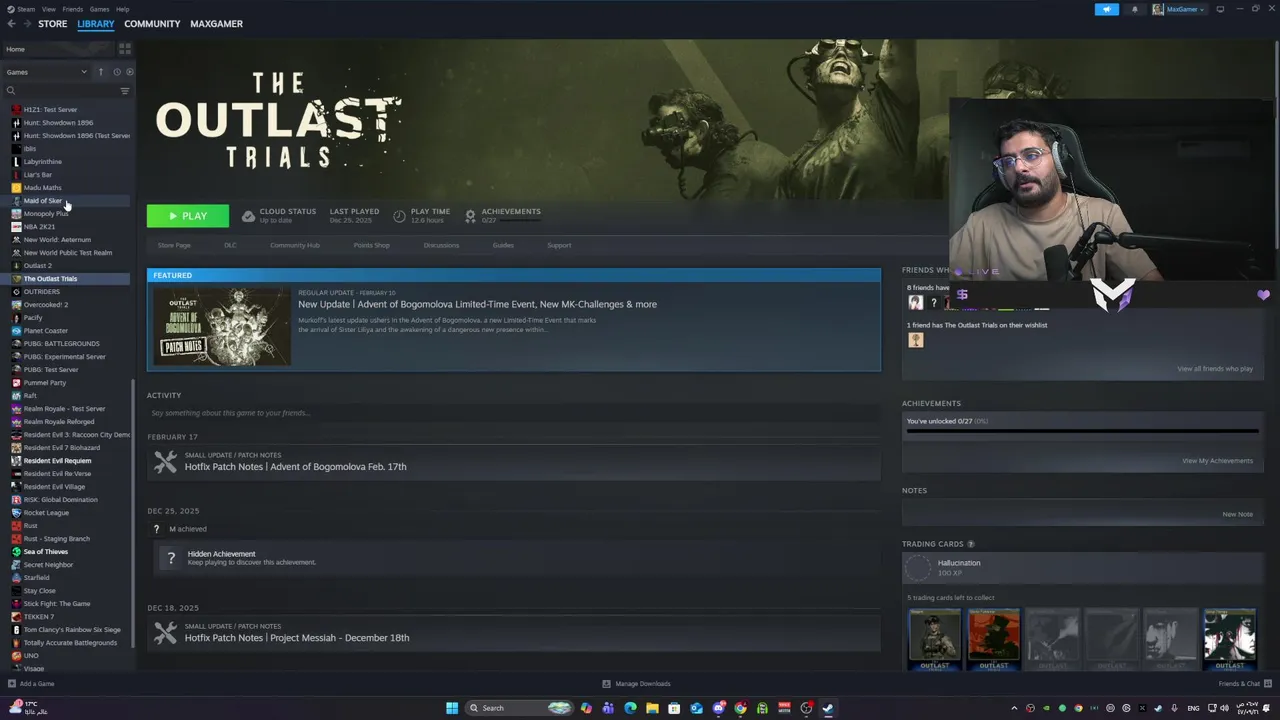Show ready-to-play games only icon
The width and height of the screenshot is (1280, 720).
tap(129, 72)
